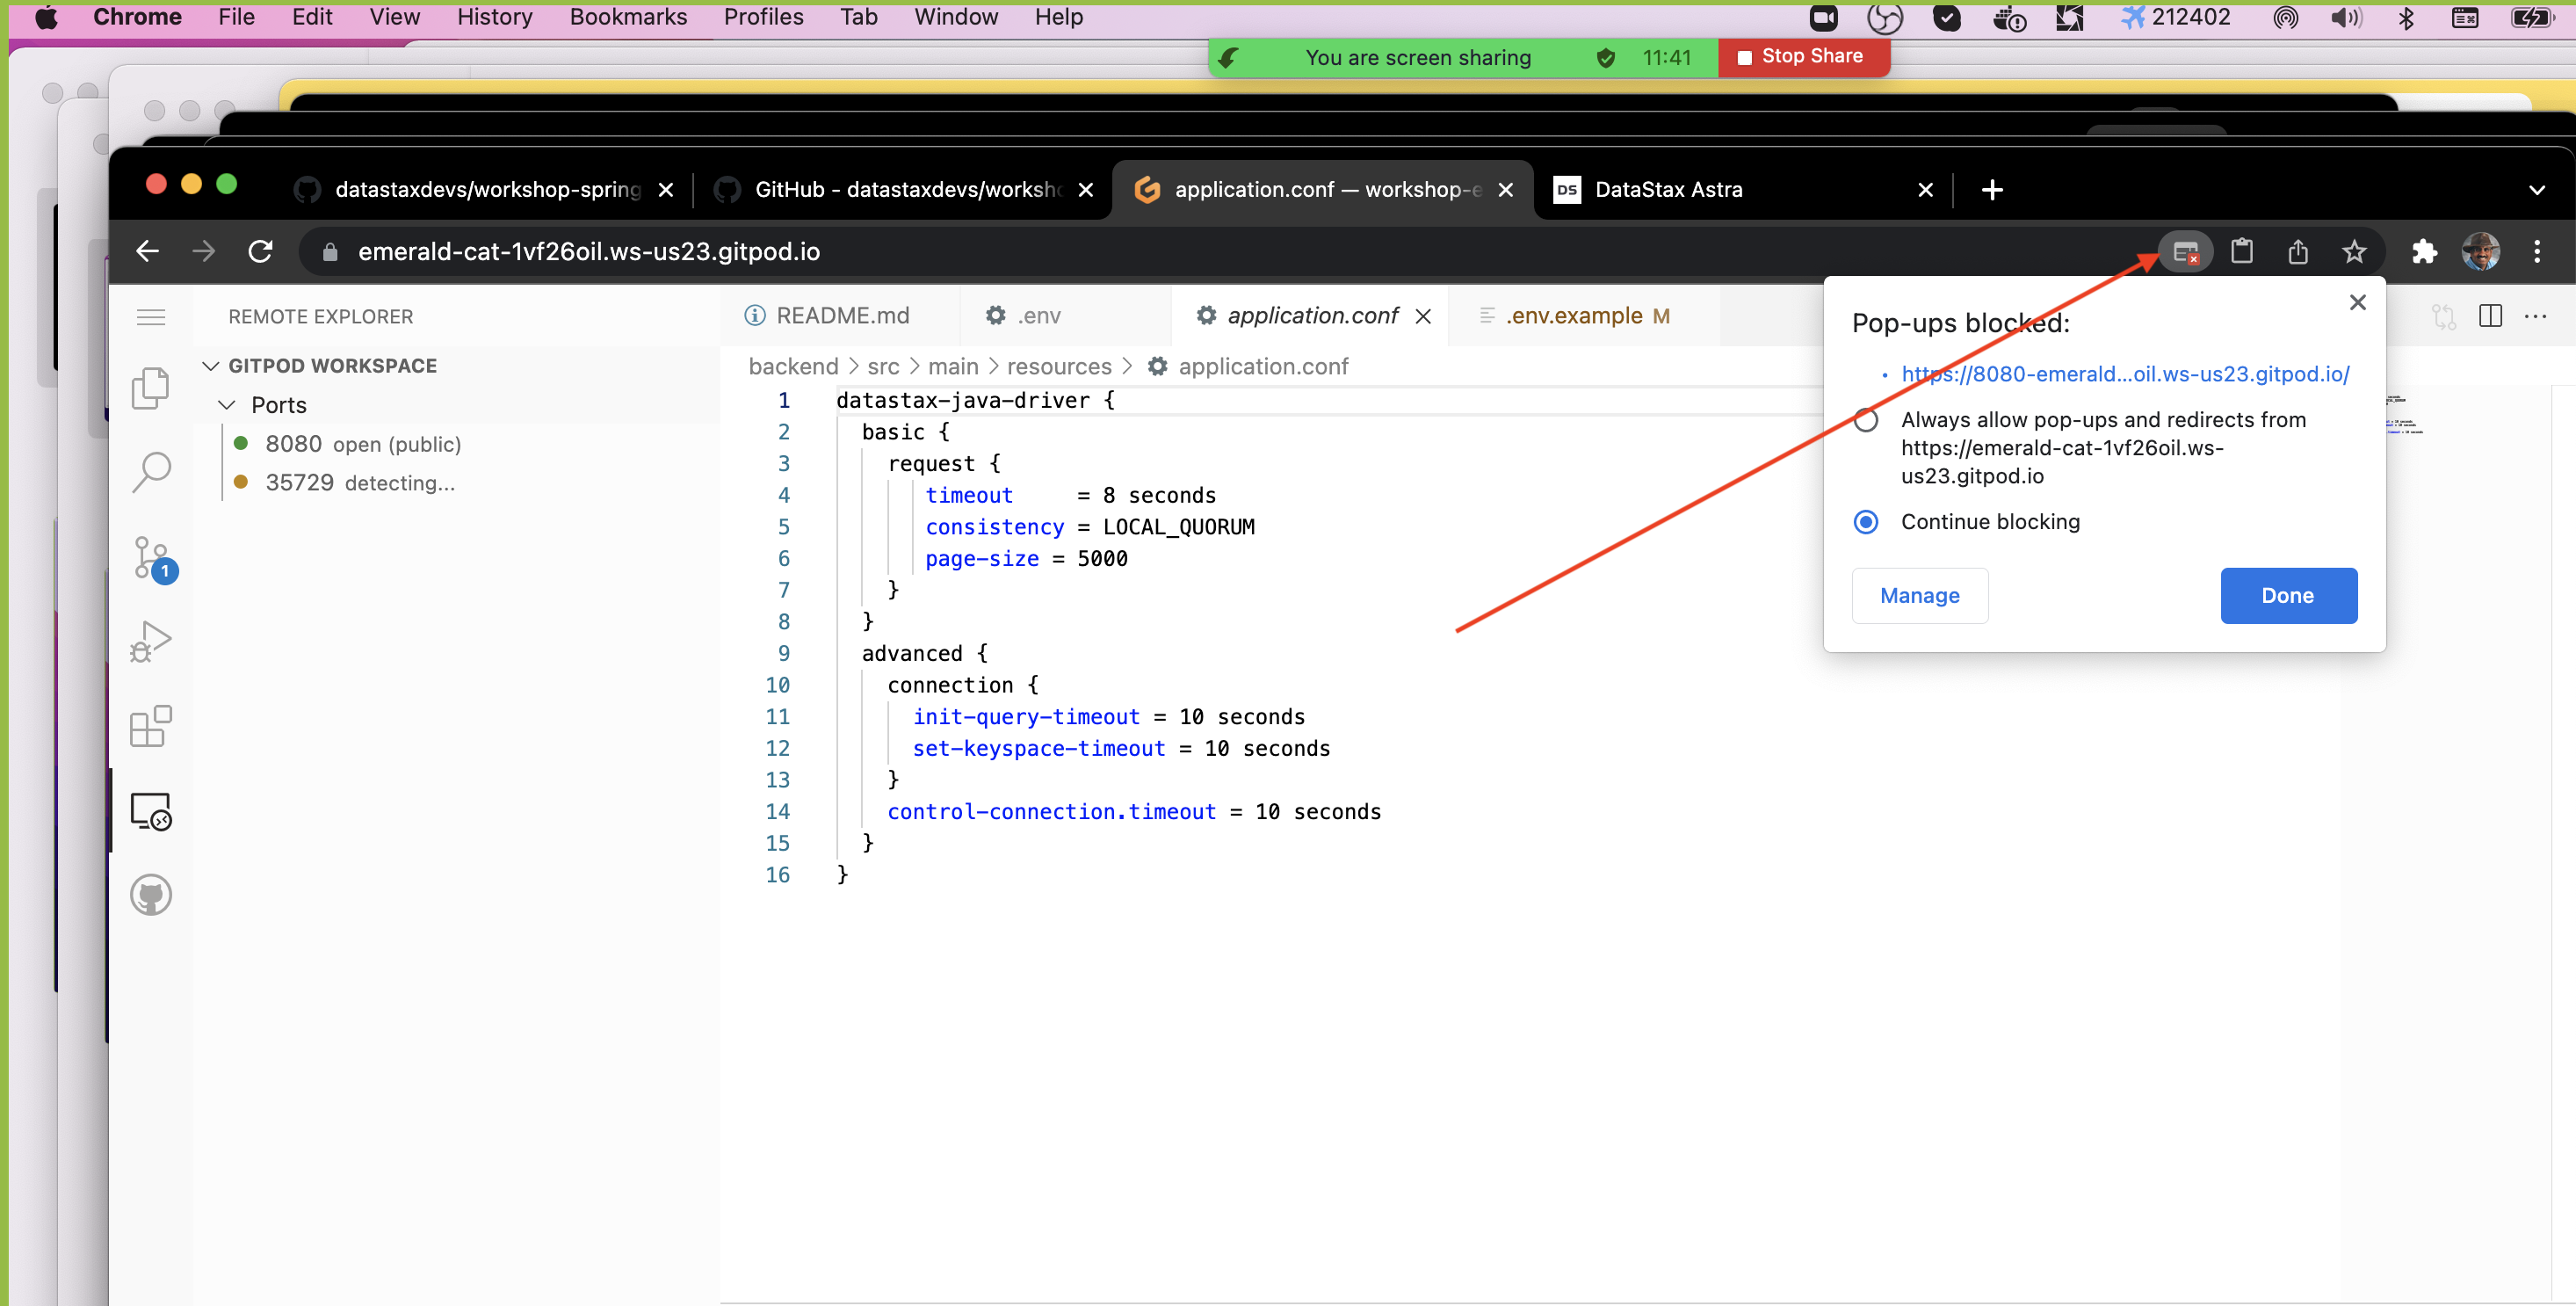The width and height of the screenshot is (2576, 1306).
Task: Open the Chrome tab search chevron
Action: [2536, 190]
